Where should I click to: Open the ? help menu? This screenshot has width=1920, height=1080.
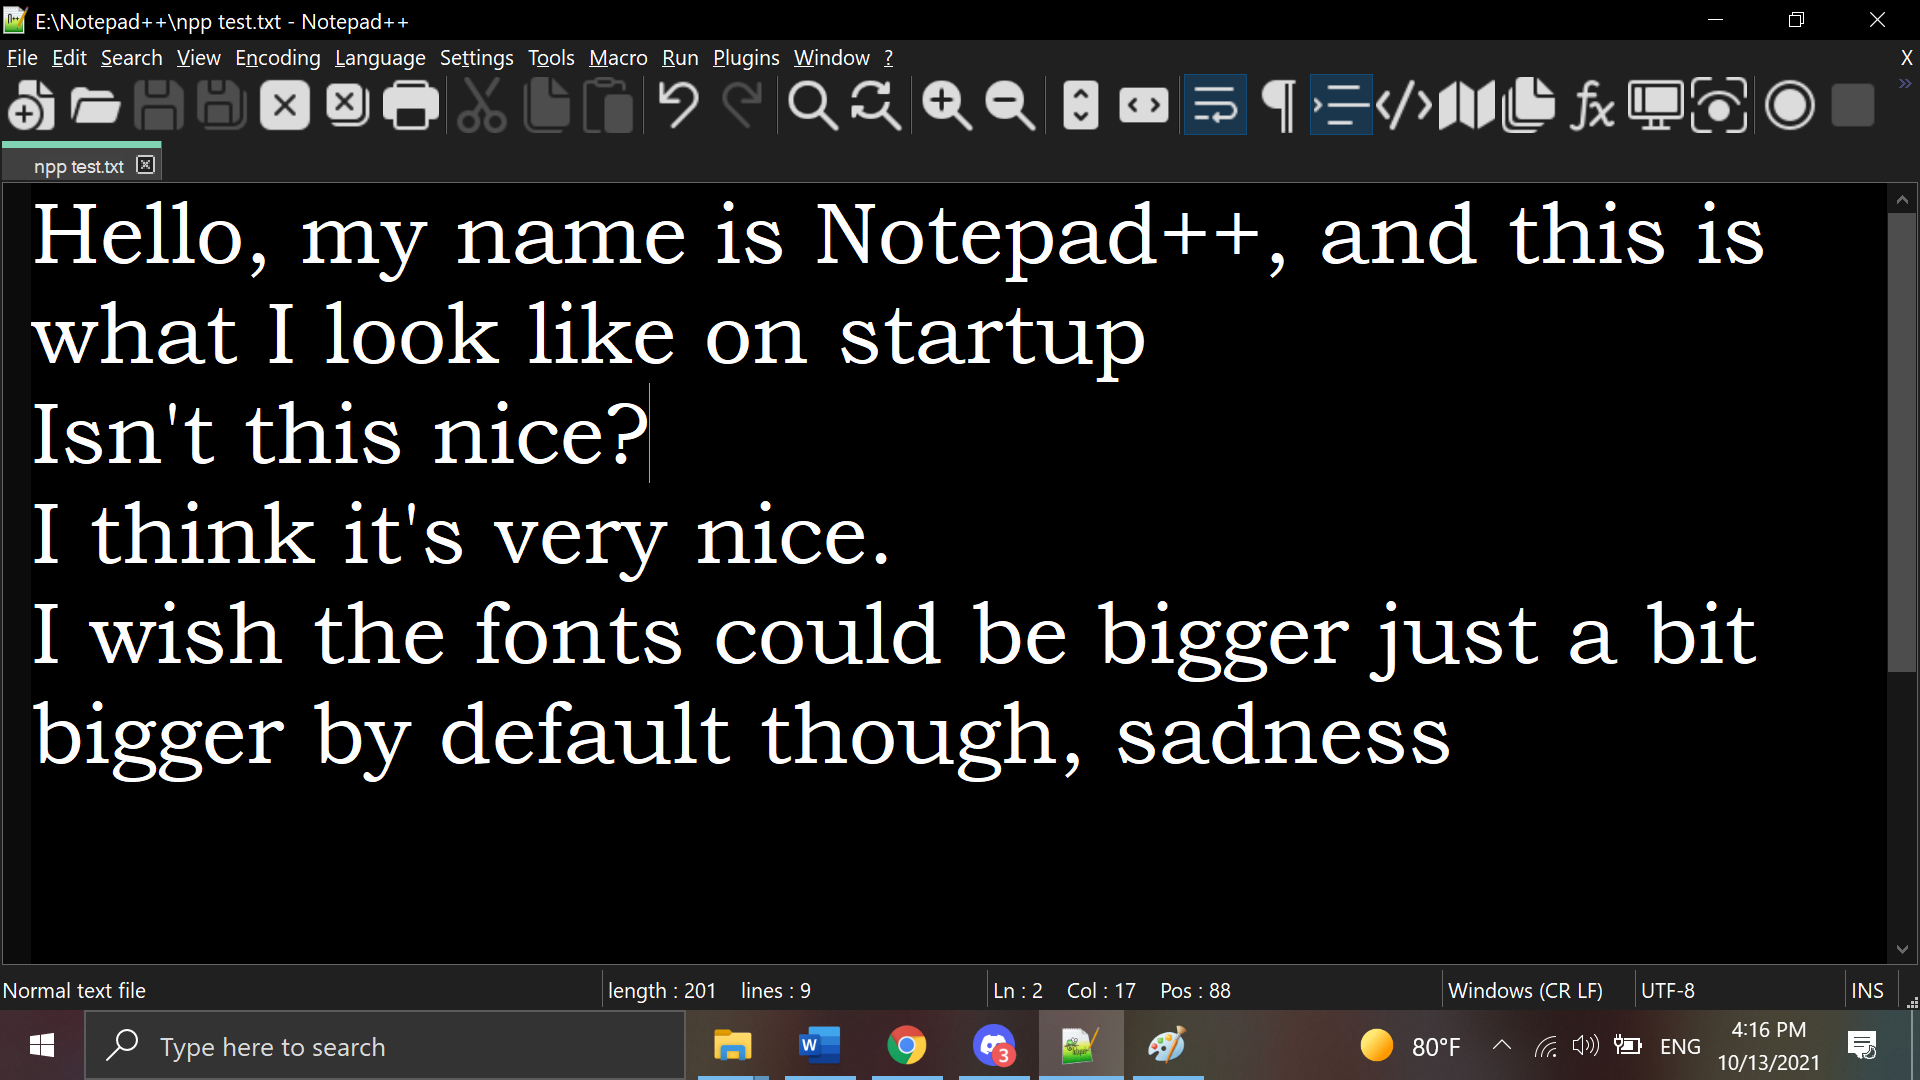click(x=888, y=58)
